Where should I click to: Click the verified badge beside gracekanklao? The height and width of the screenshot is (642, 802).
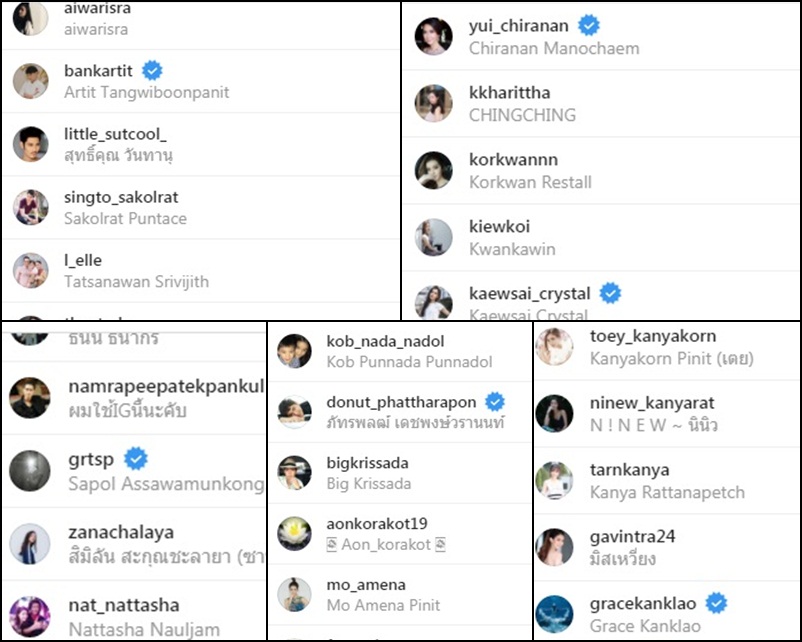(717, 603)
